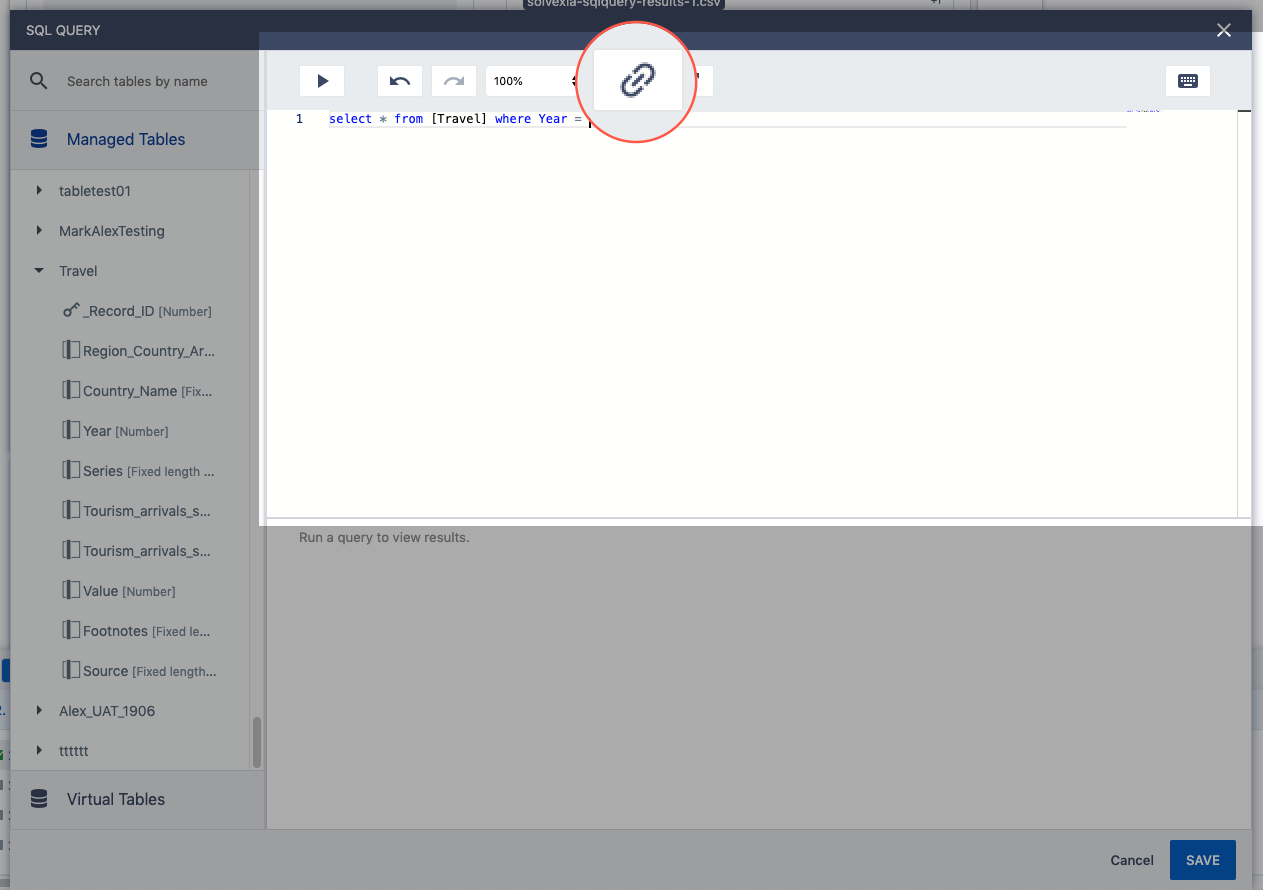Open keyboard shortcuts icon
Viewport: 1263px width, 890px height.
1188,81
